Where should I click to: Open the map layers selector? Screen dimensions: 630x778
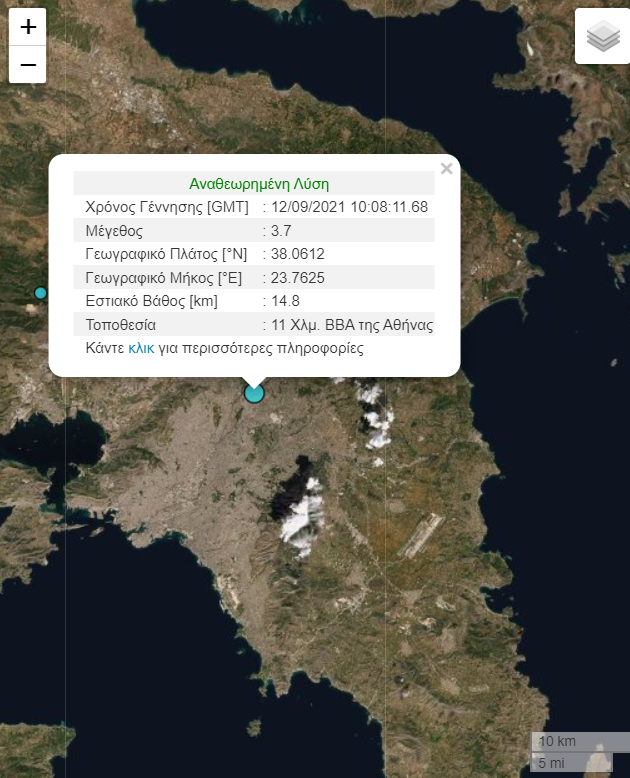[602, 37]
